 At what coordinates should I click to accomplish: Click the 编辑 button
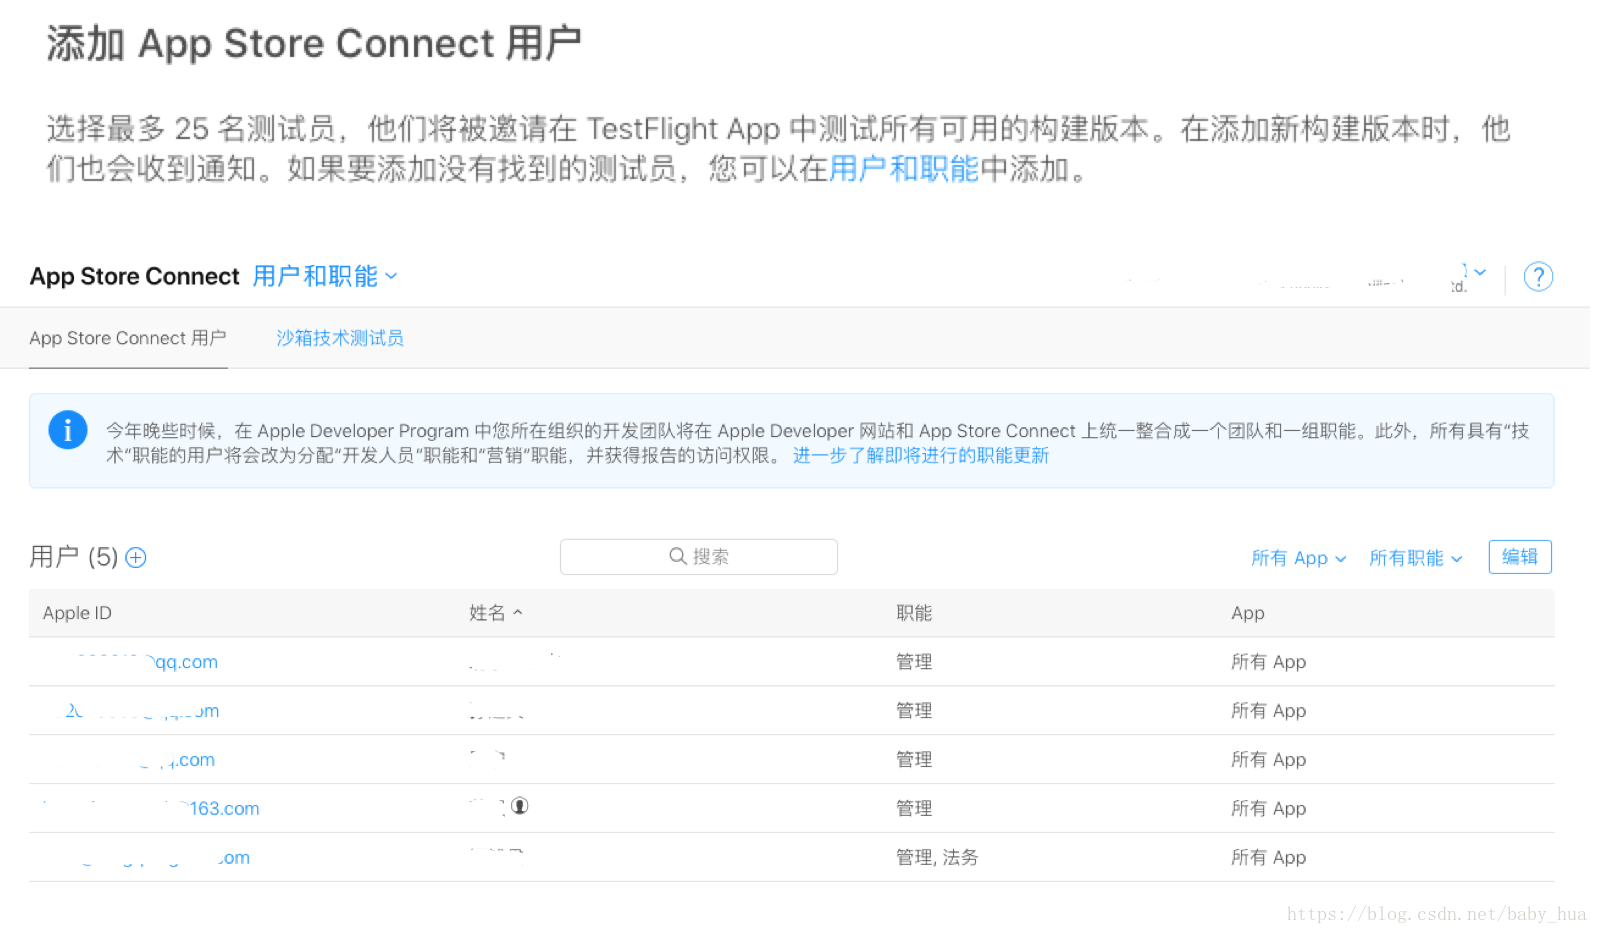pyautogui.click(x=1520, y=557)
